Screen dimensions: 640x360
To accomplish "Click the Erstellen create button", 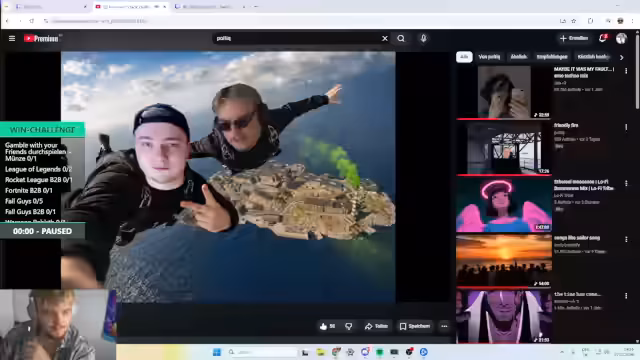I will [574, 38].
